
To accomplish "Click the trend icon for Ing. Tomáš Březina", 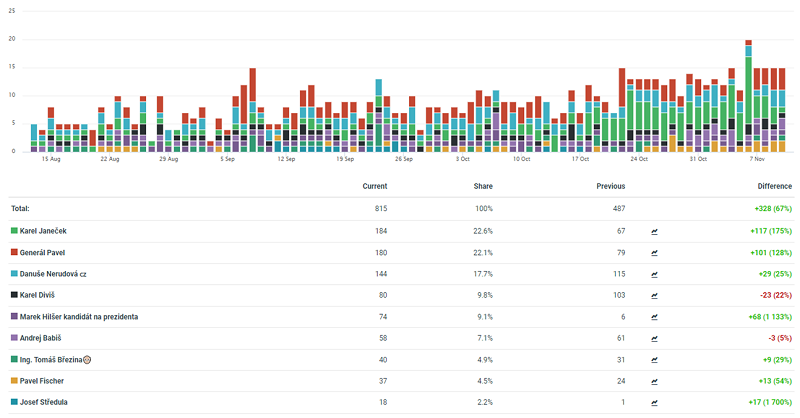I will pyautogui.click(x=654, y=360).
